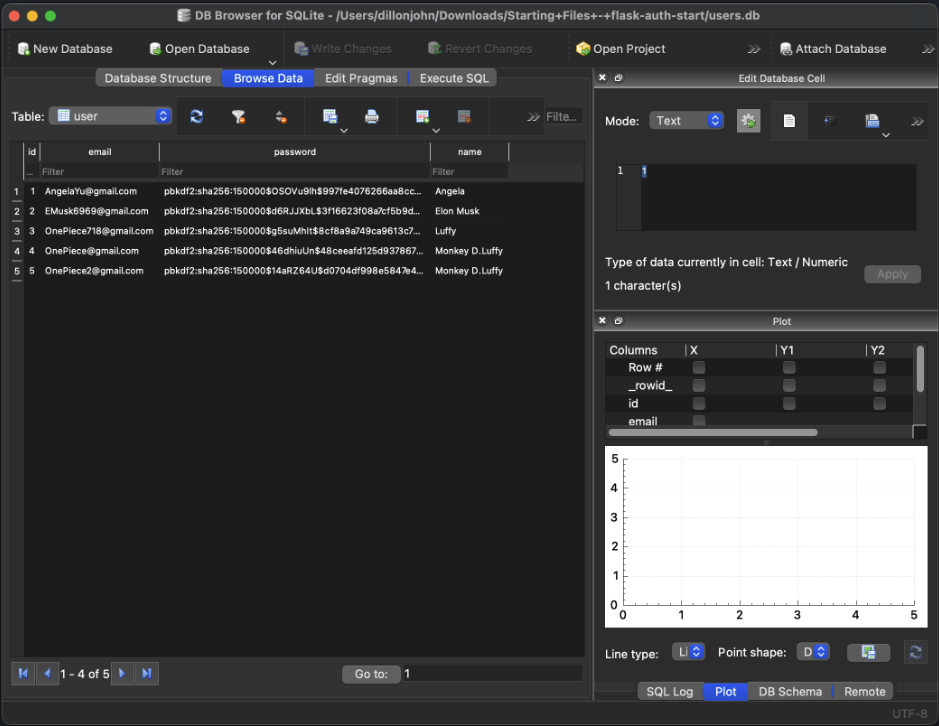Screen dimensions: 939x726
Task: Click the clear all filters funnel icon
Action: [x=239, y=117]
